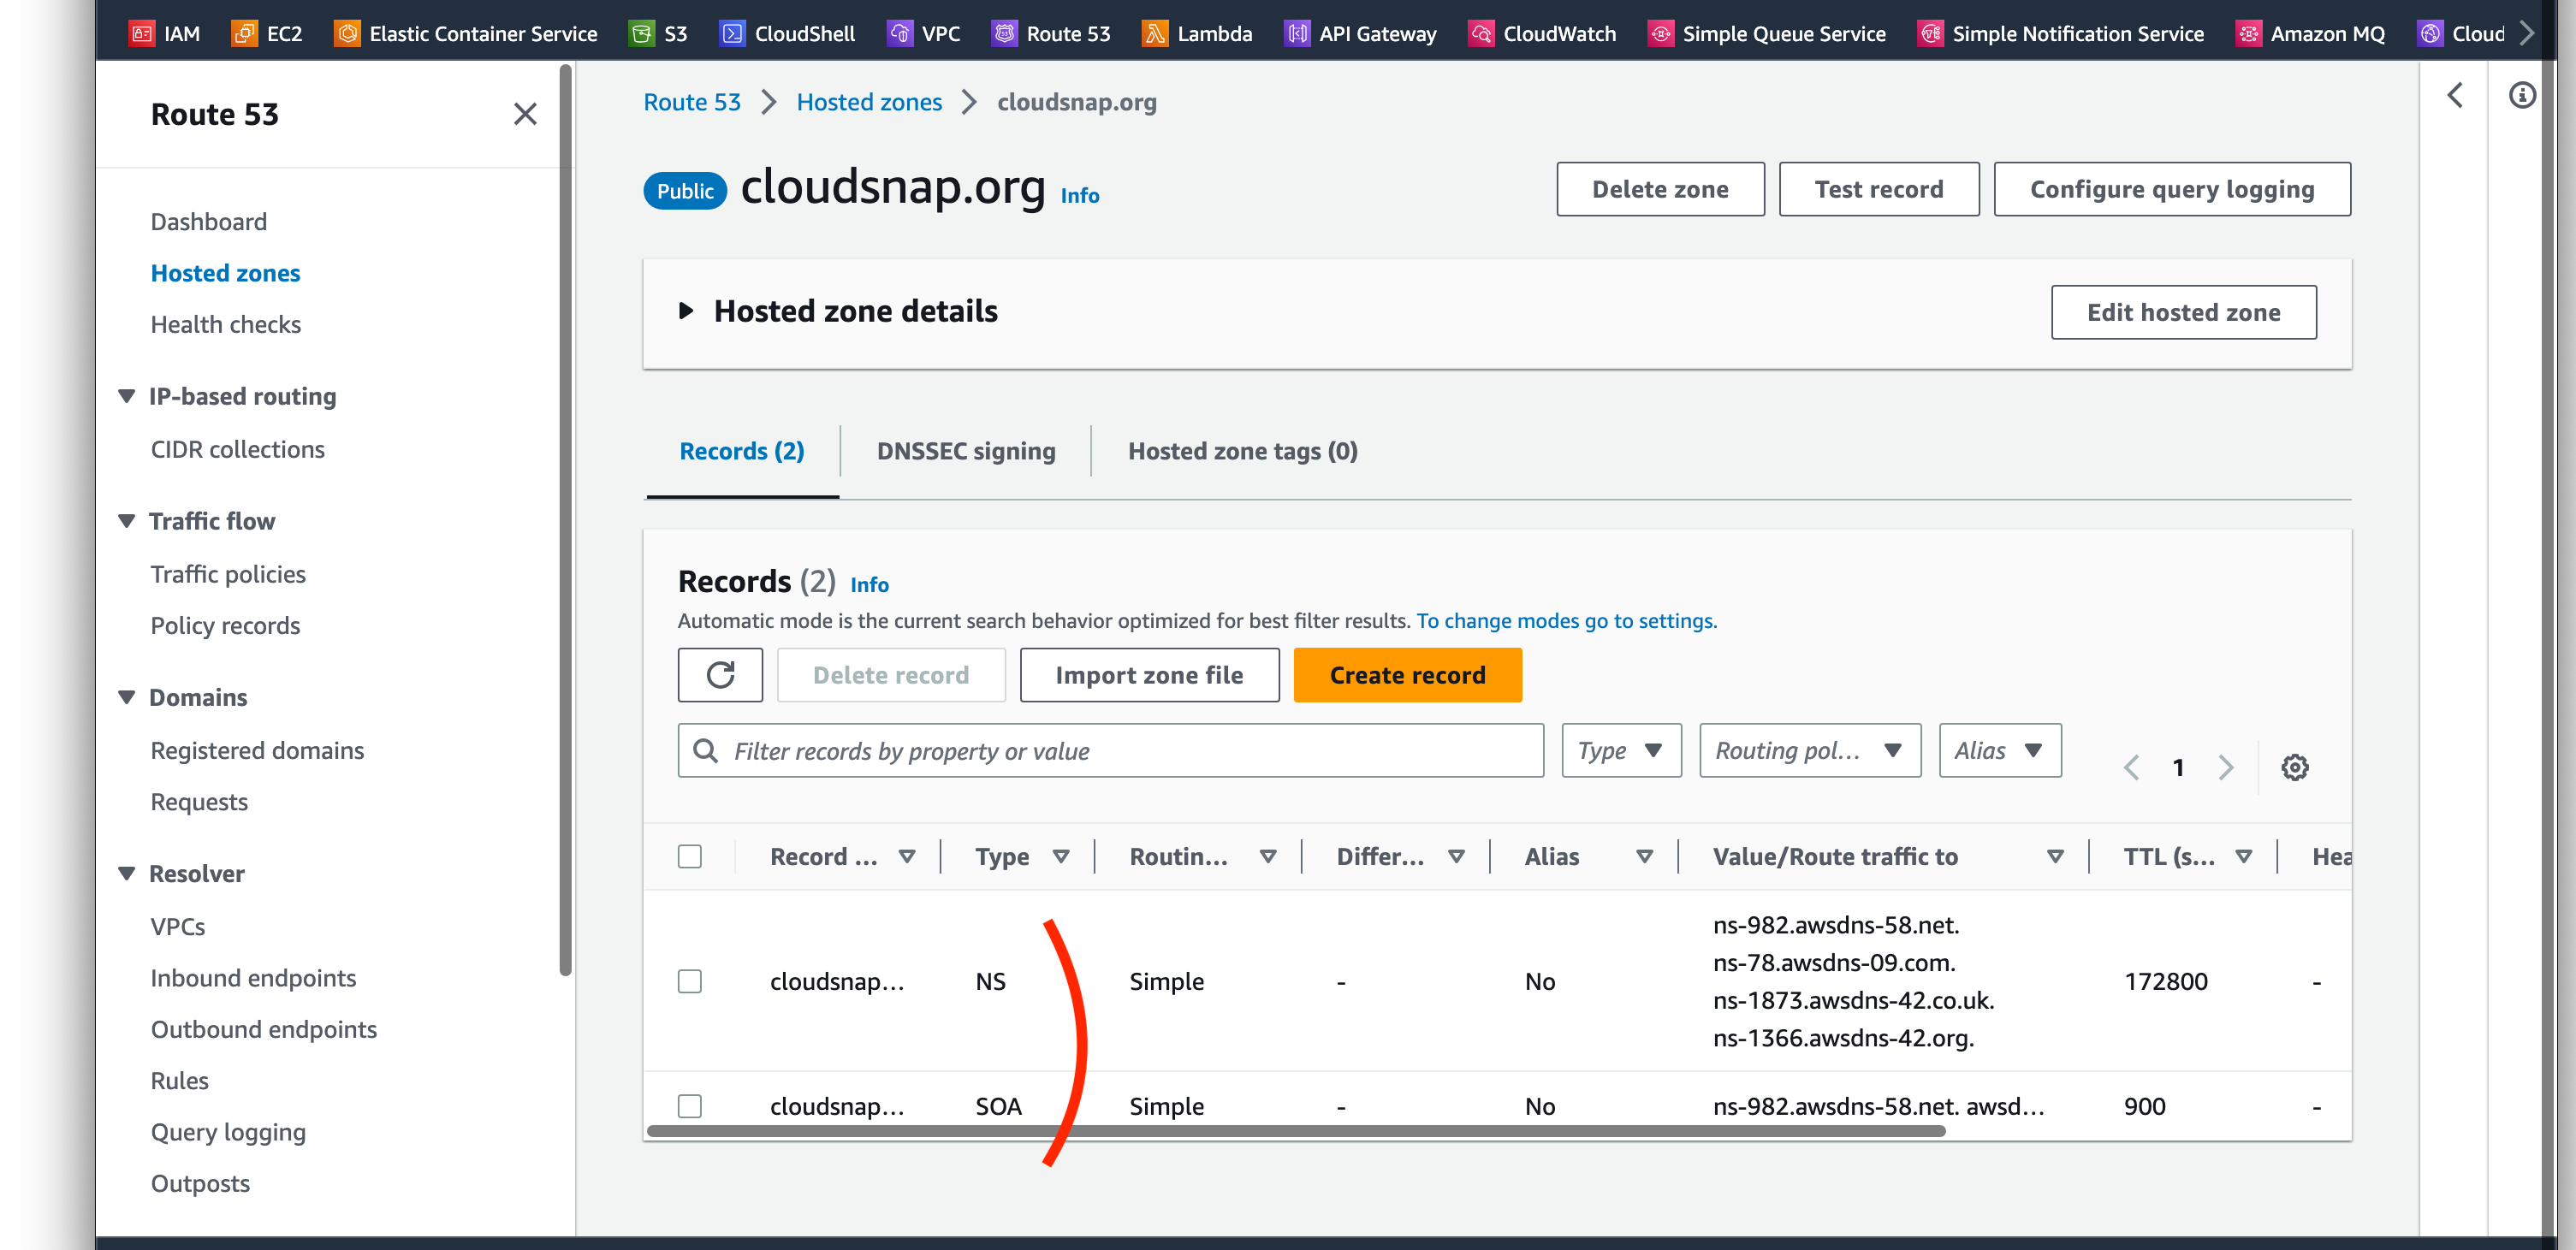The image size is (2576, 1250).
Task: Open the Simple Queue Service icon
Action: point(1660,33)
